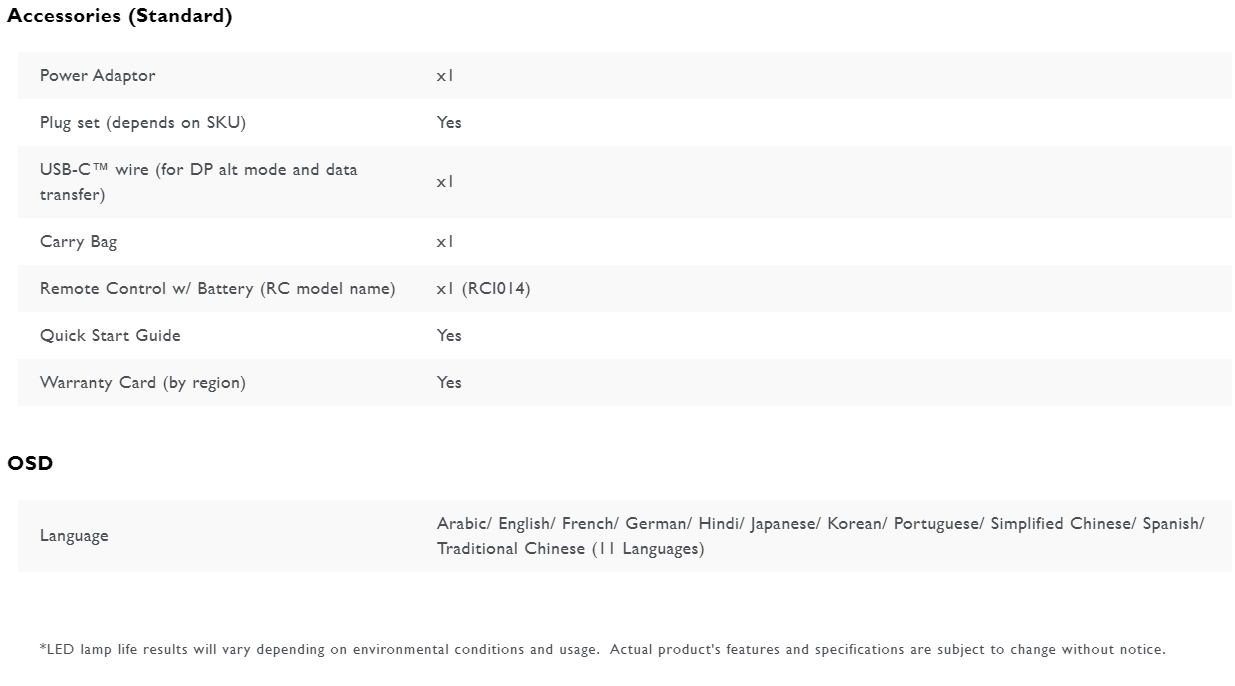This screenshot has width=1235, height=686.
Task: Click the Yes value for Plug set
Action: 449,123
